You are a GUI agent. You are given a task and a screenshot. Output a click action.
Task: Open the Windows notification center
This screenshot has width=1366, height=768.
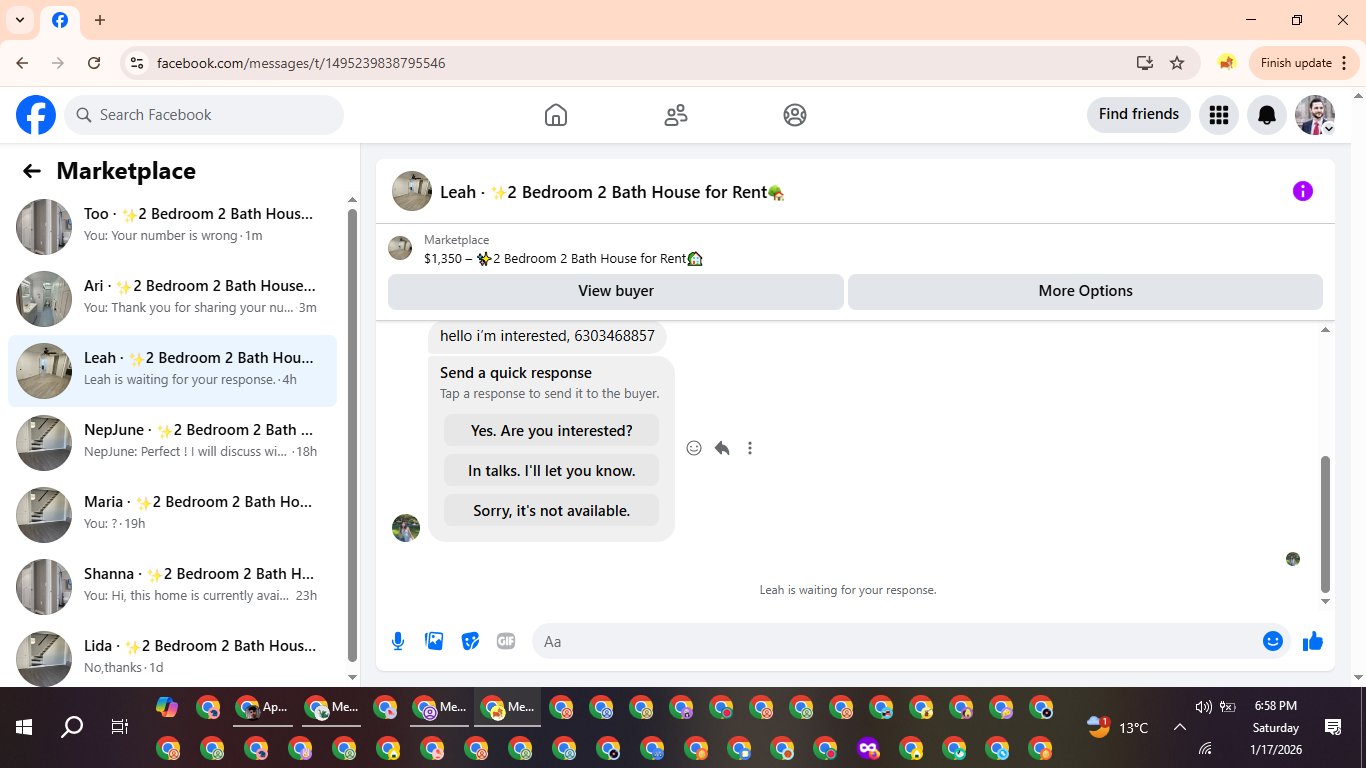[x=1332, y=727]
